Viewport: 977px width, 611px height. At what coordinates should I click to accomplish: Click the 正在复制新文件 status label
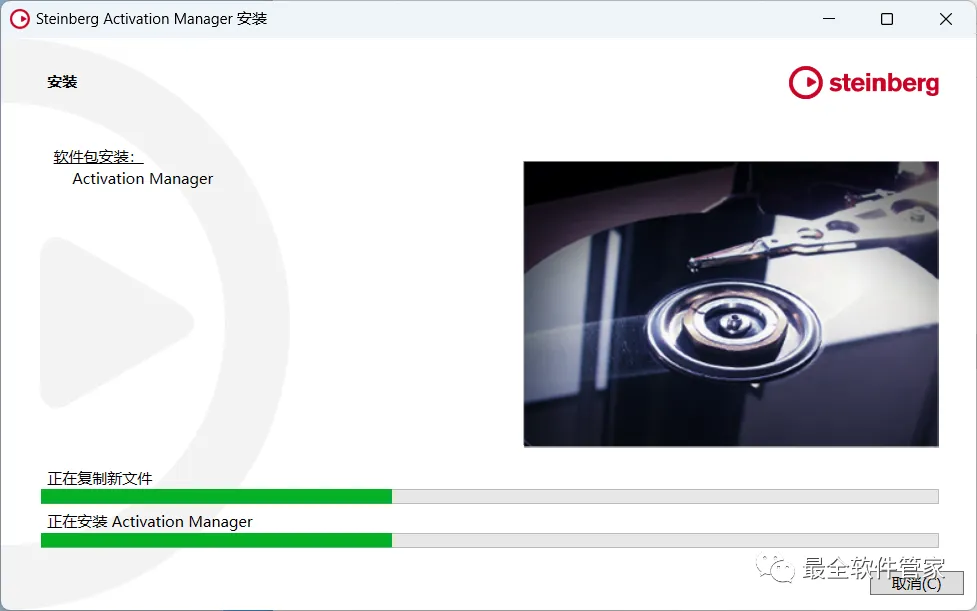pyautogui.click(x=100, y=478)
